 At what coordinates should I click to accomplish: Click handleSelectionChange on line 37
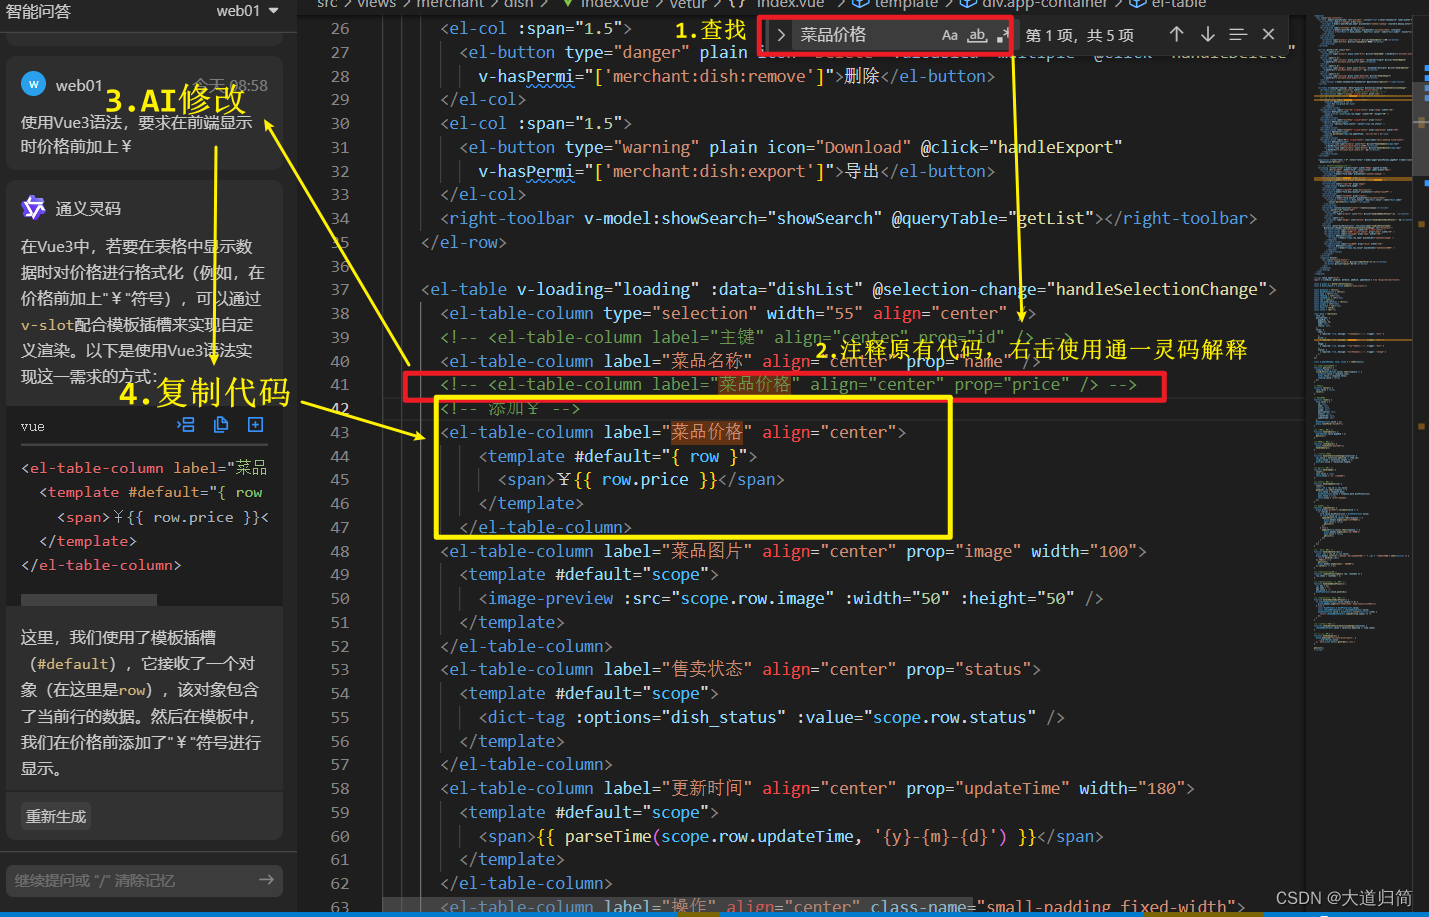click(1157, 289)
